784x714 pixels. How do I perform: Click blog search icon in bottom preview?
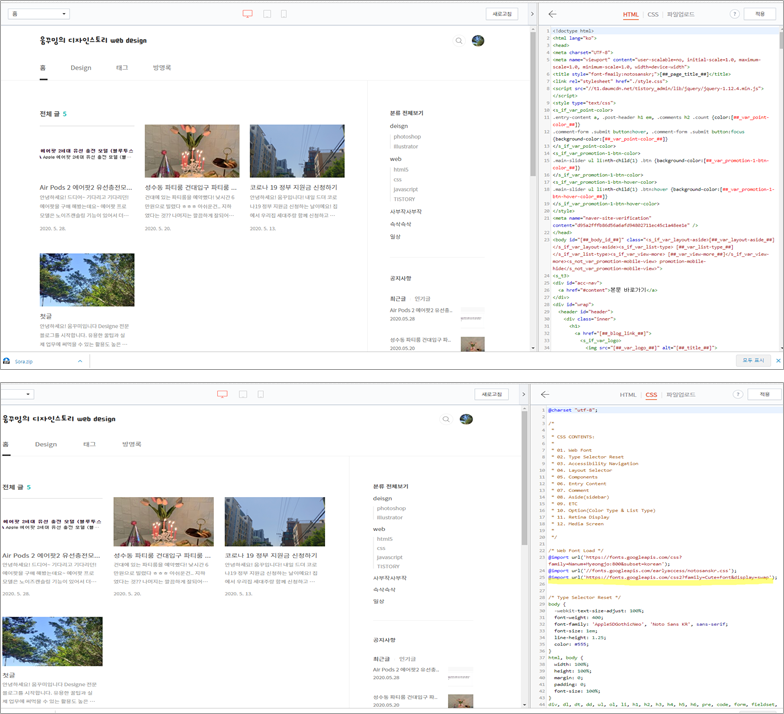446,420
